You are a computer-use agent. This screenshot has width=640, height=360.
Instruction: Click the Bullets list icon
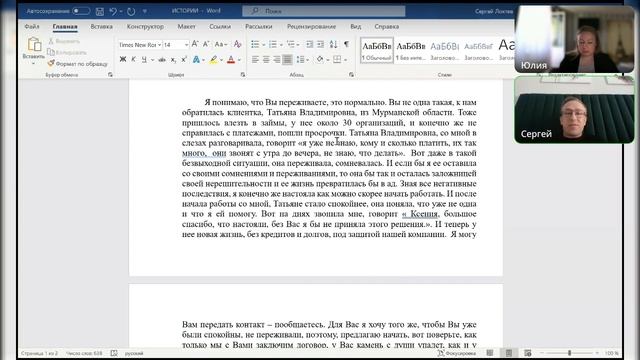[x=255, y=44]
